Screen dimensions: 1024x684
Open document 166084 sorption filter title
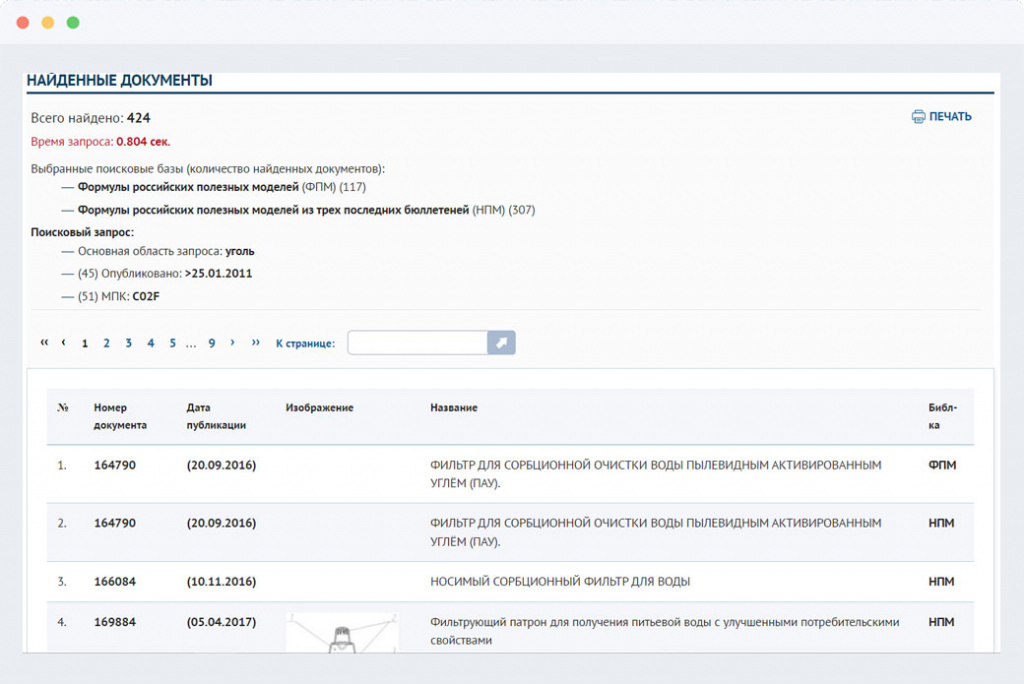tap(560, 582)
